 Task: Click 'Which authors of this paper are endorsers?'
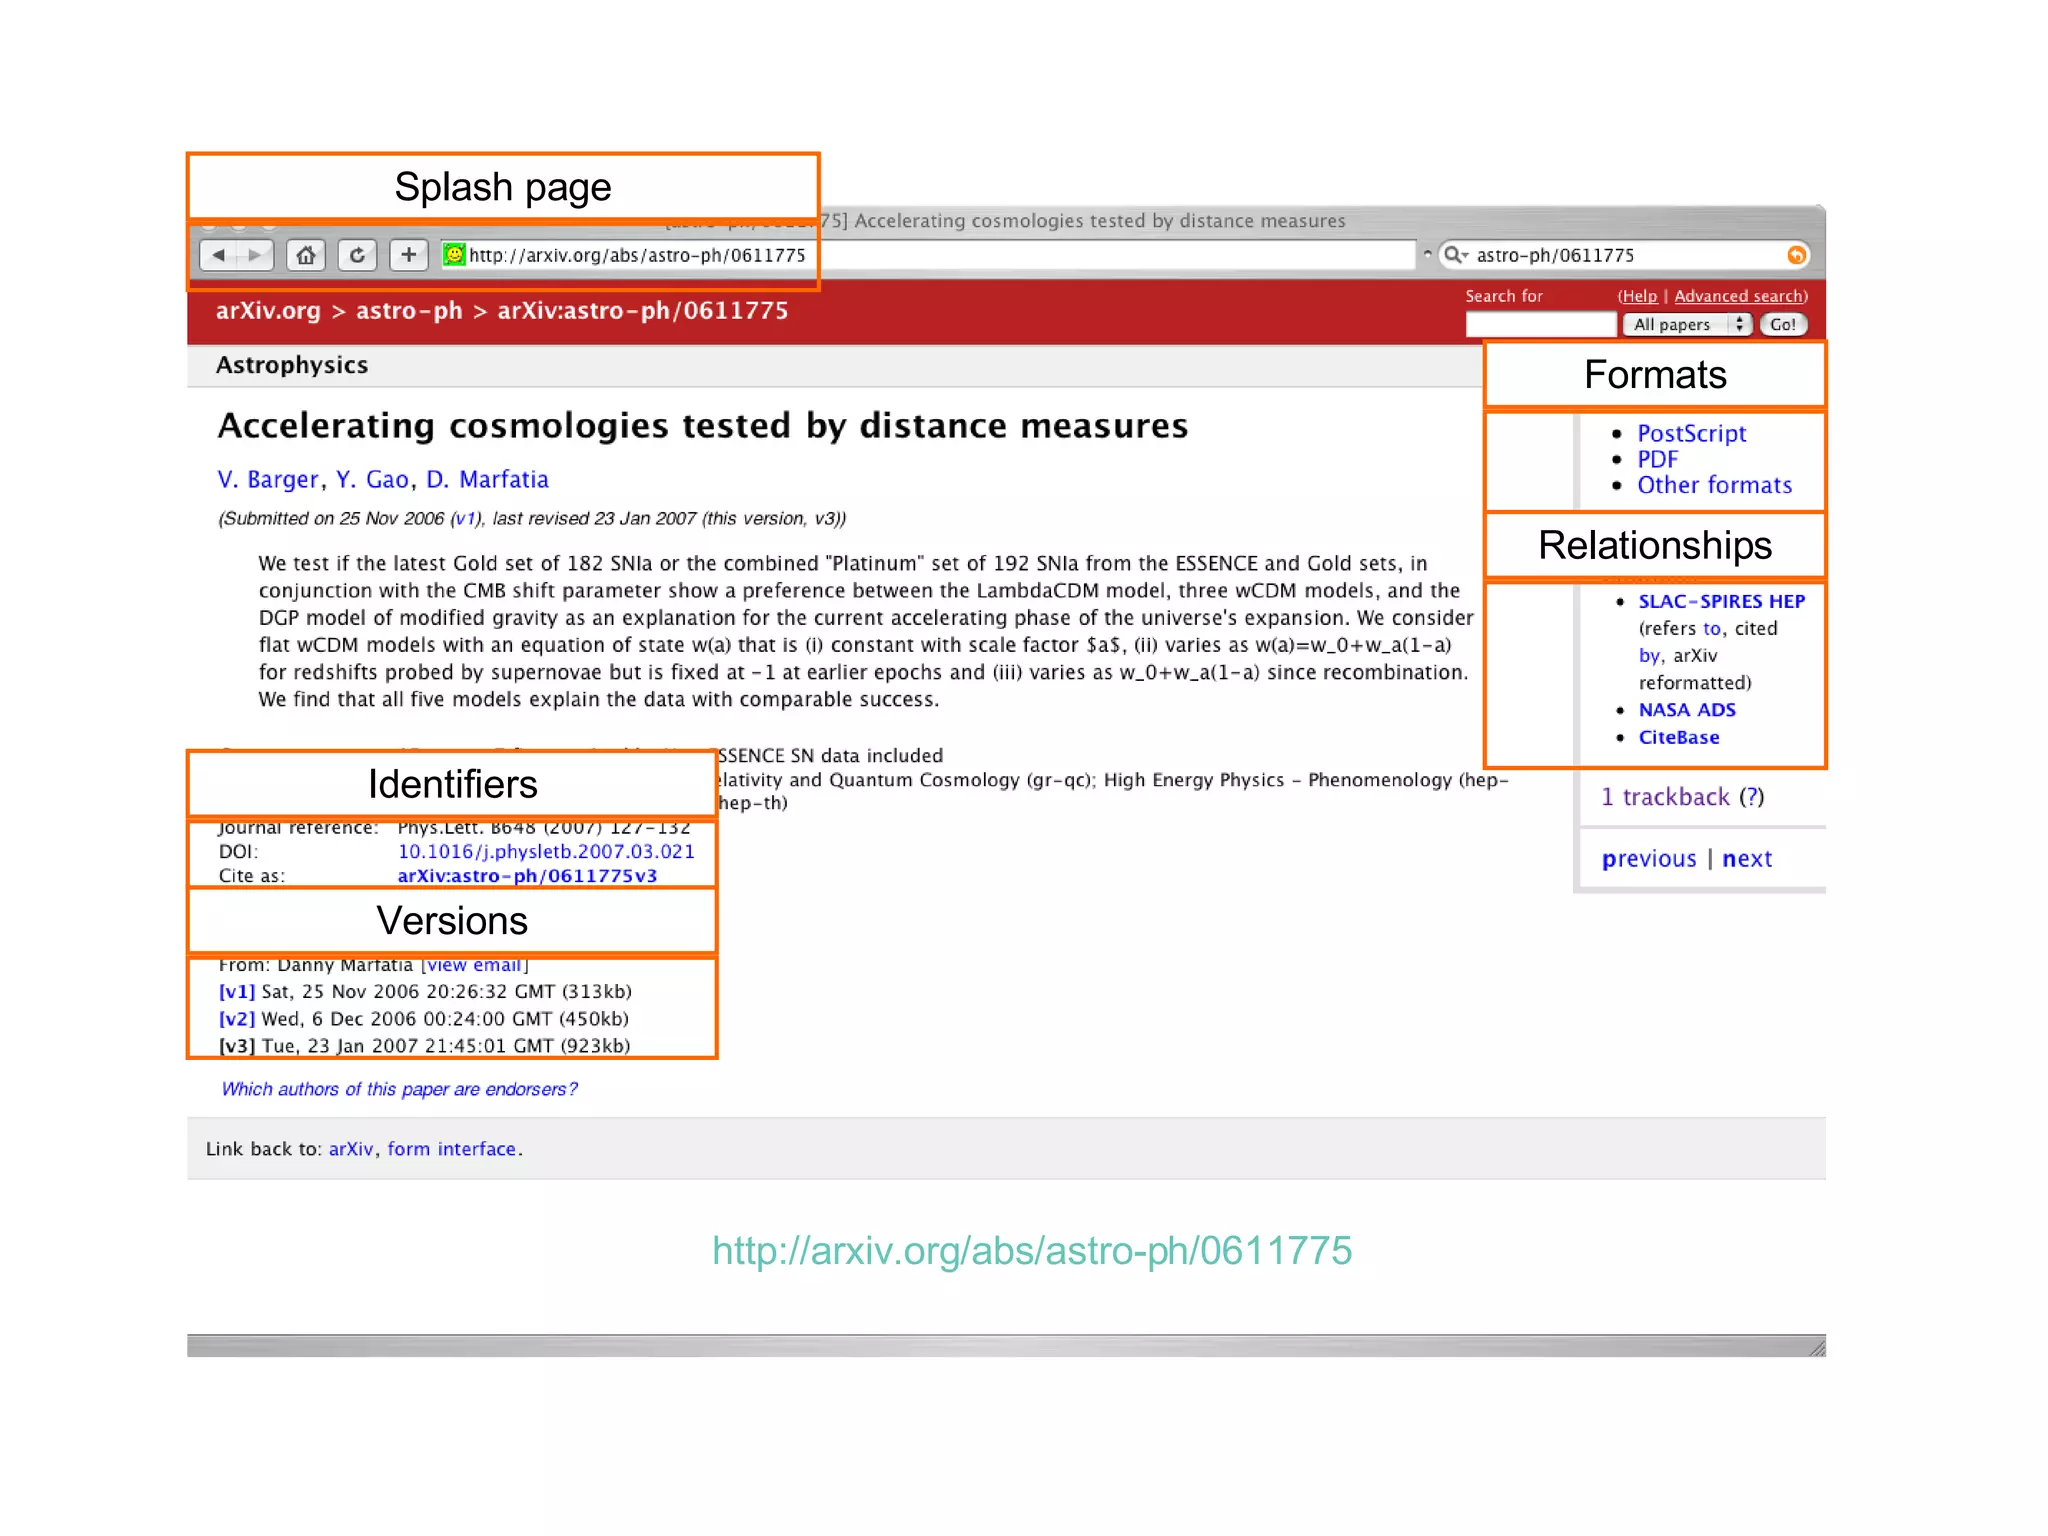[399, 1089]
